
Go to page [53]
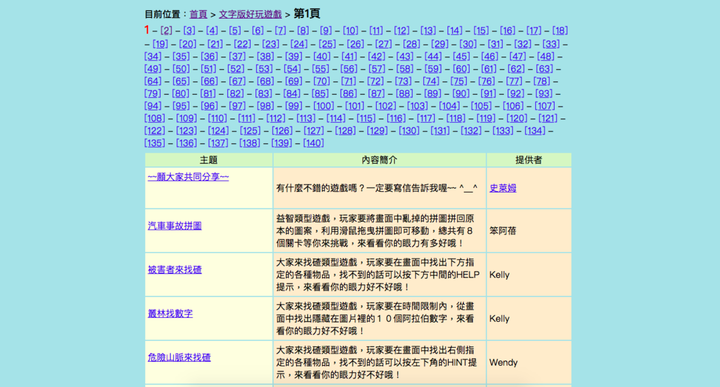click(x=264, y=69)
